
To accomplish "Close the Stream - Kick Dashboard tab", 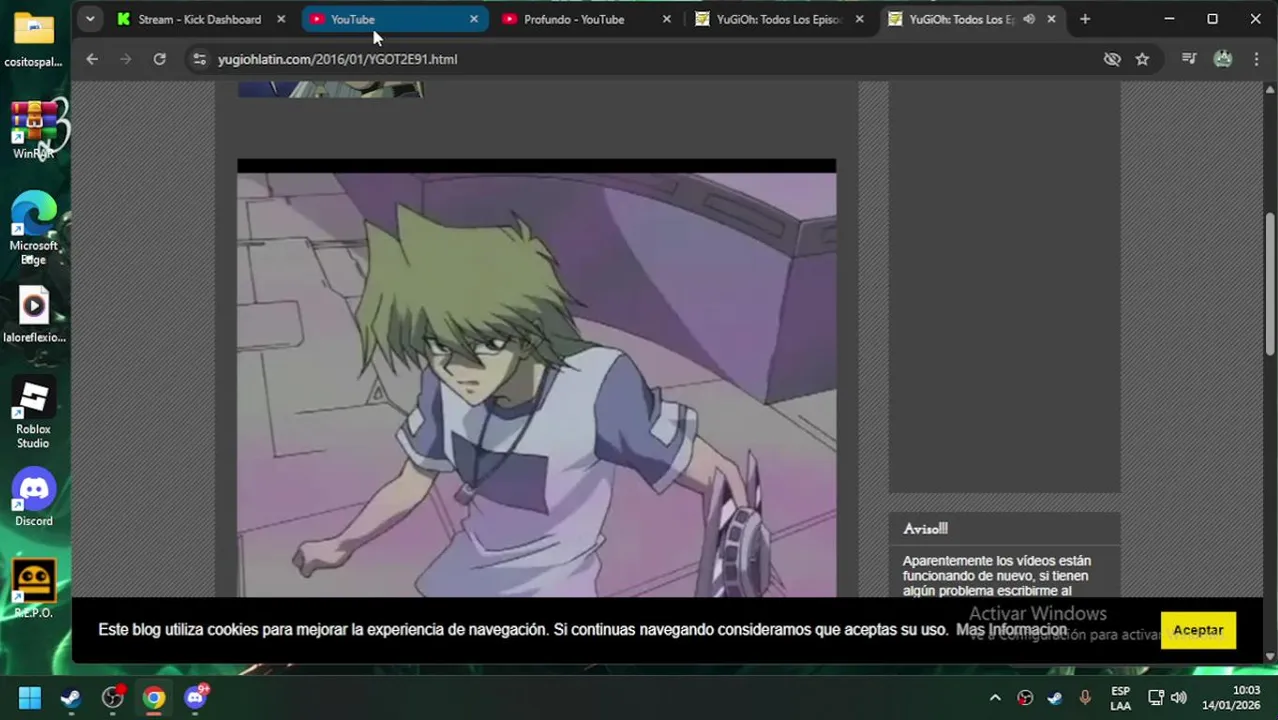I will (x=281, y=19).
